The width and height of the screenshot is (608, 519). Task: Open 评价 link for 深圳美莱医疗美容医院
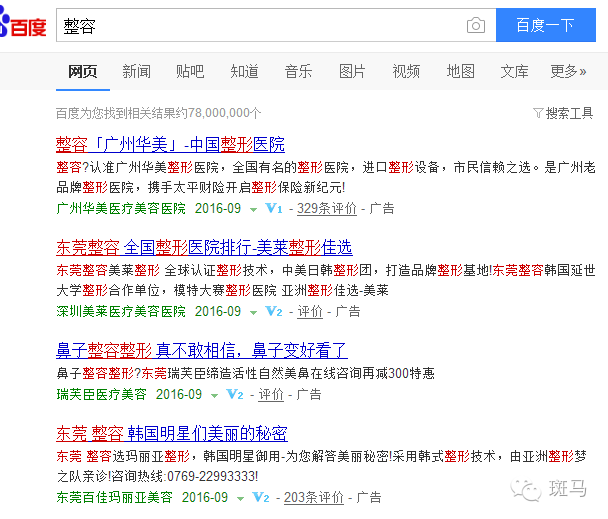[310, 311]
